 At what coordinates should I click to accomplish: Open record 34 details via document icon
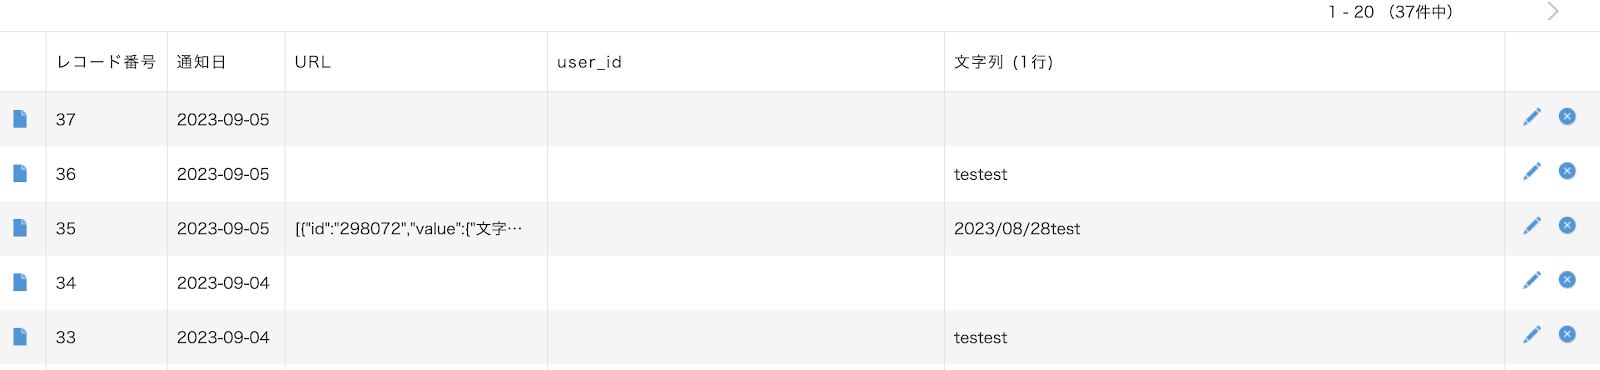(x=20, y=283)
